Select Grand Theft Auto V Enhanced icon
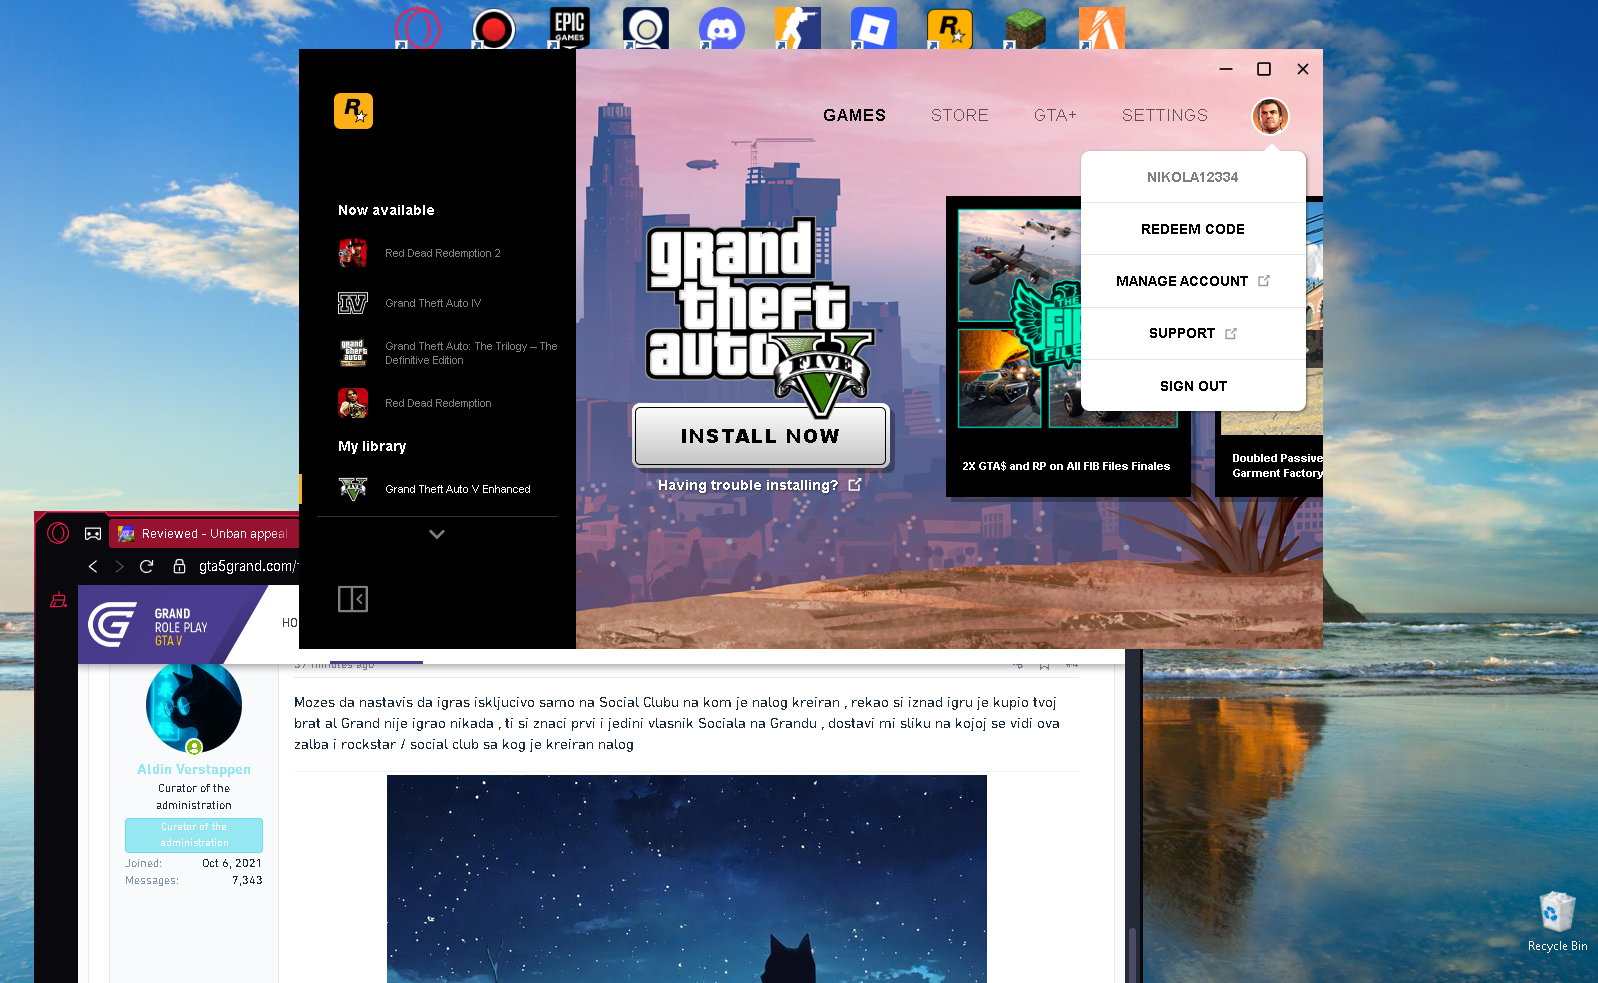This screenshot has height=983, width=1598. coord(353,489)
